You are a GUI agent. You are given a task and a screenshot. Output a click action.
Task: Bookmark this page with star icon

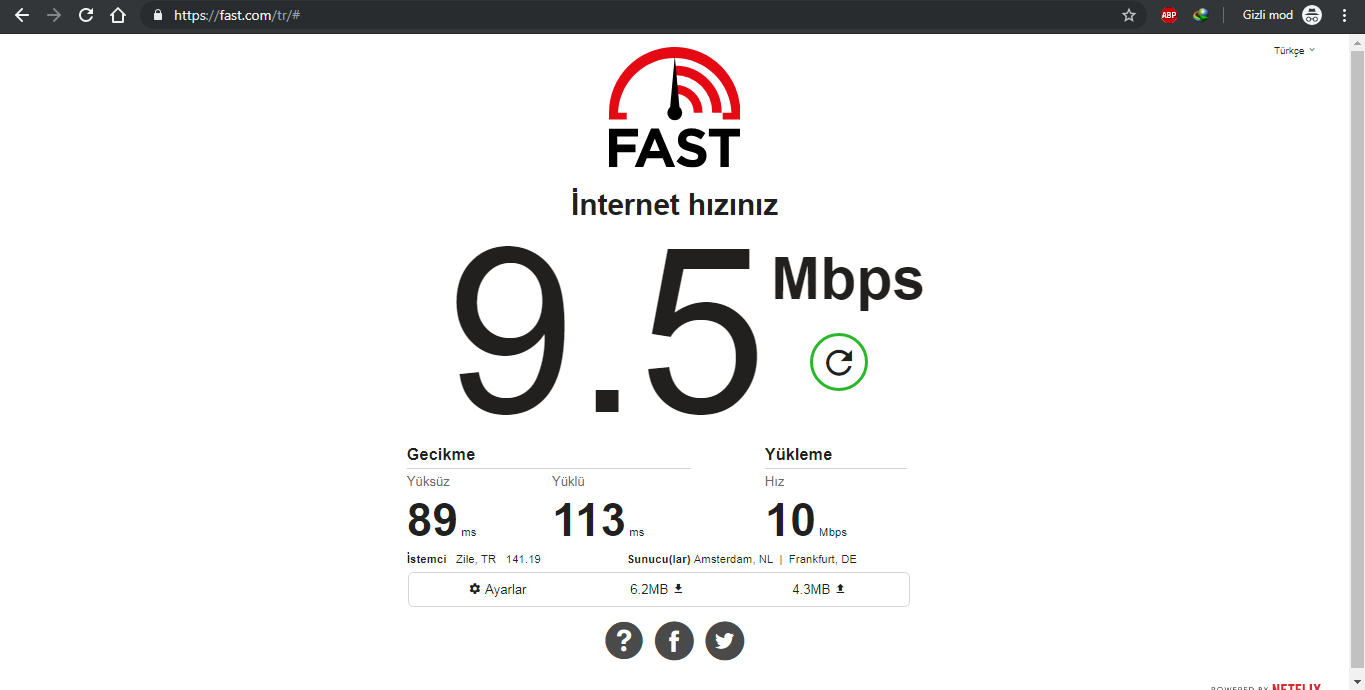[x=1129, y=15]
